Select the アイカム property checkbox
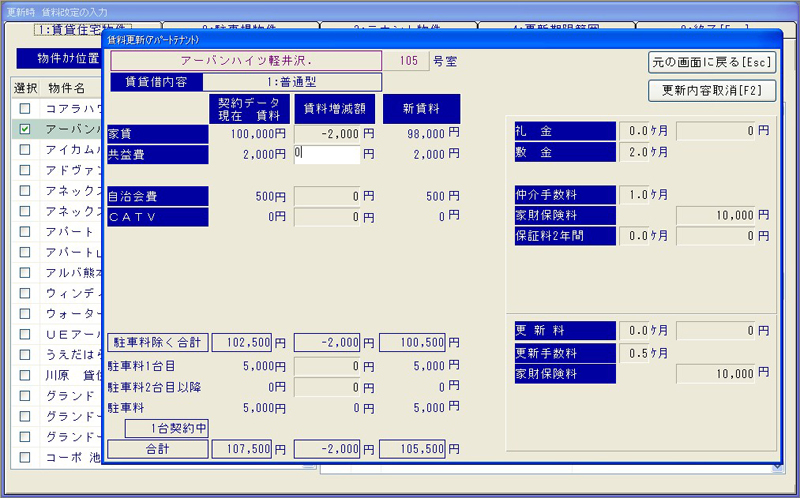 pos(25,150)
